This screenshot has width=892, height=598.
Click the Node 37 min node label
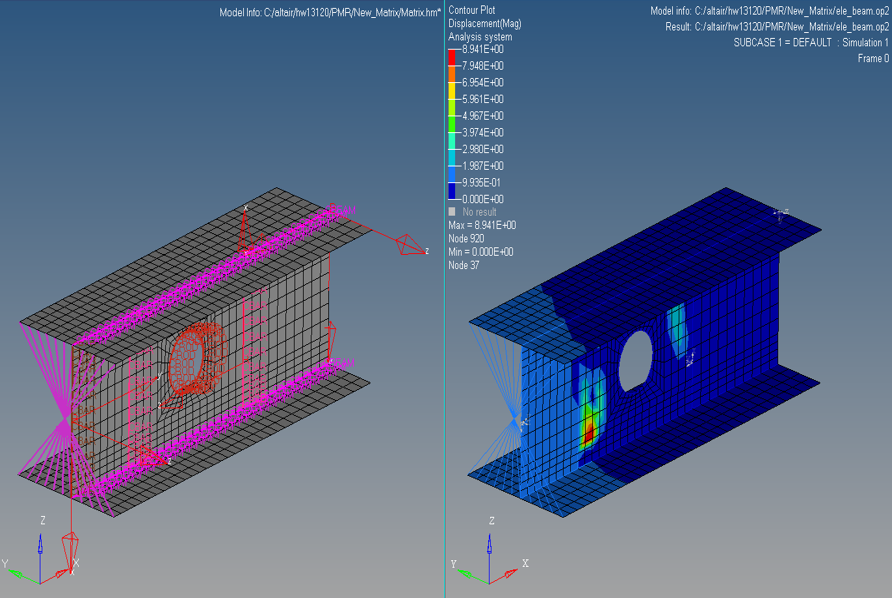pos(464,265)
